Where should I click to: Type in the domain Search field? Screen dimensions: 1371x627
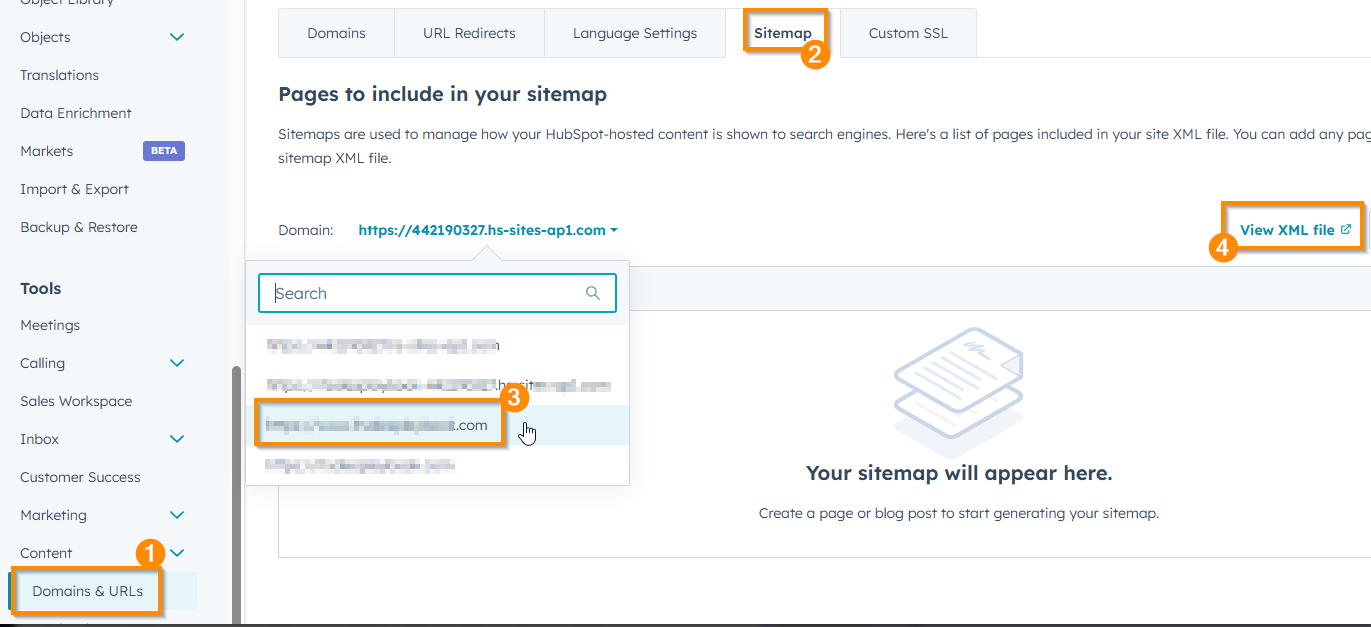[x=425, y=293]
